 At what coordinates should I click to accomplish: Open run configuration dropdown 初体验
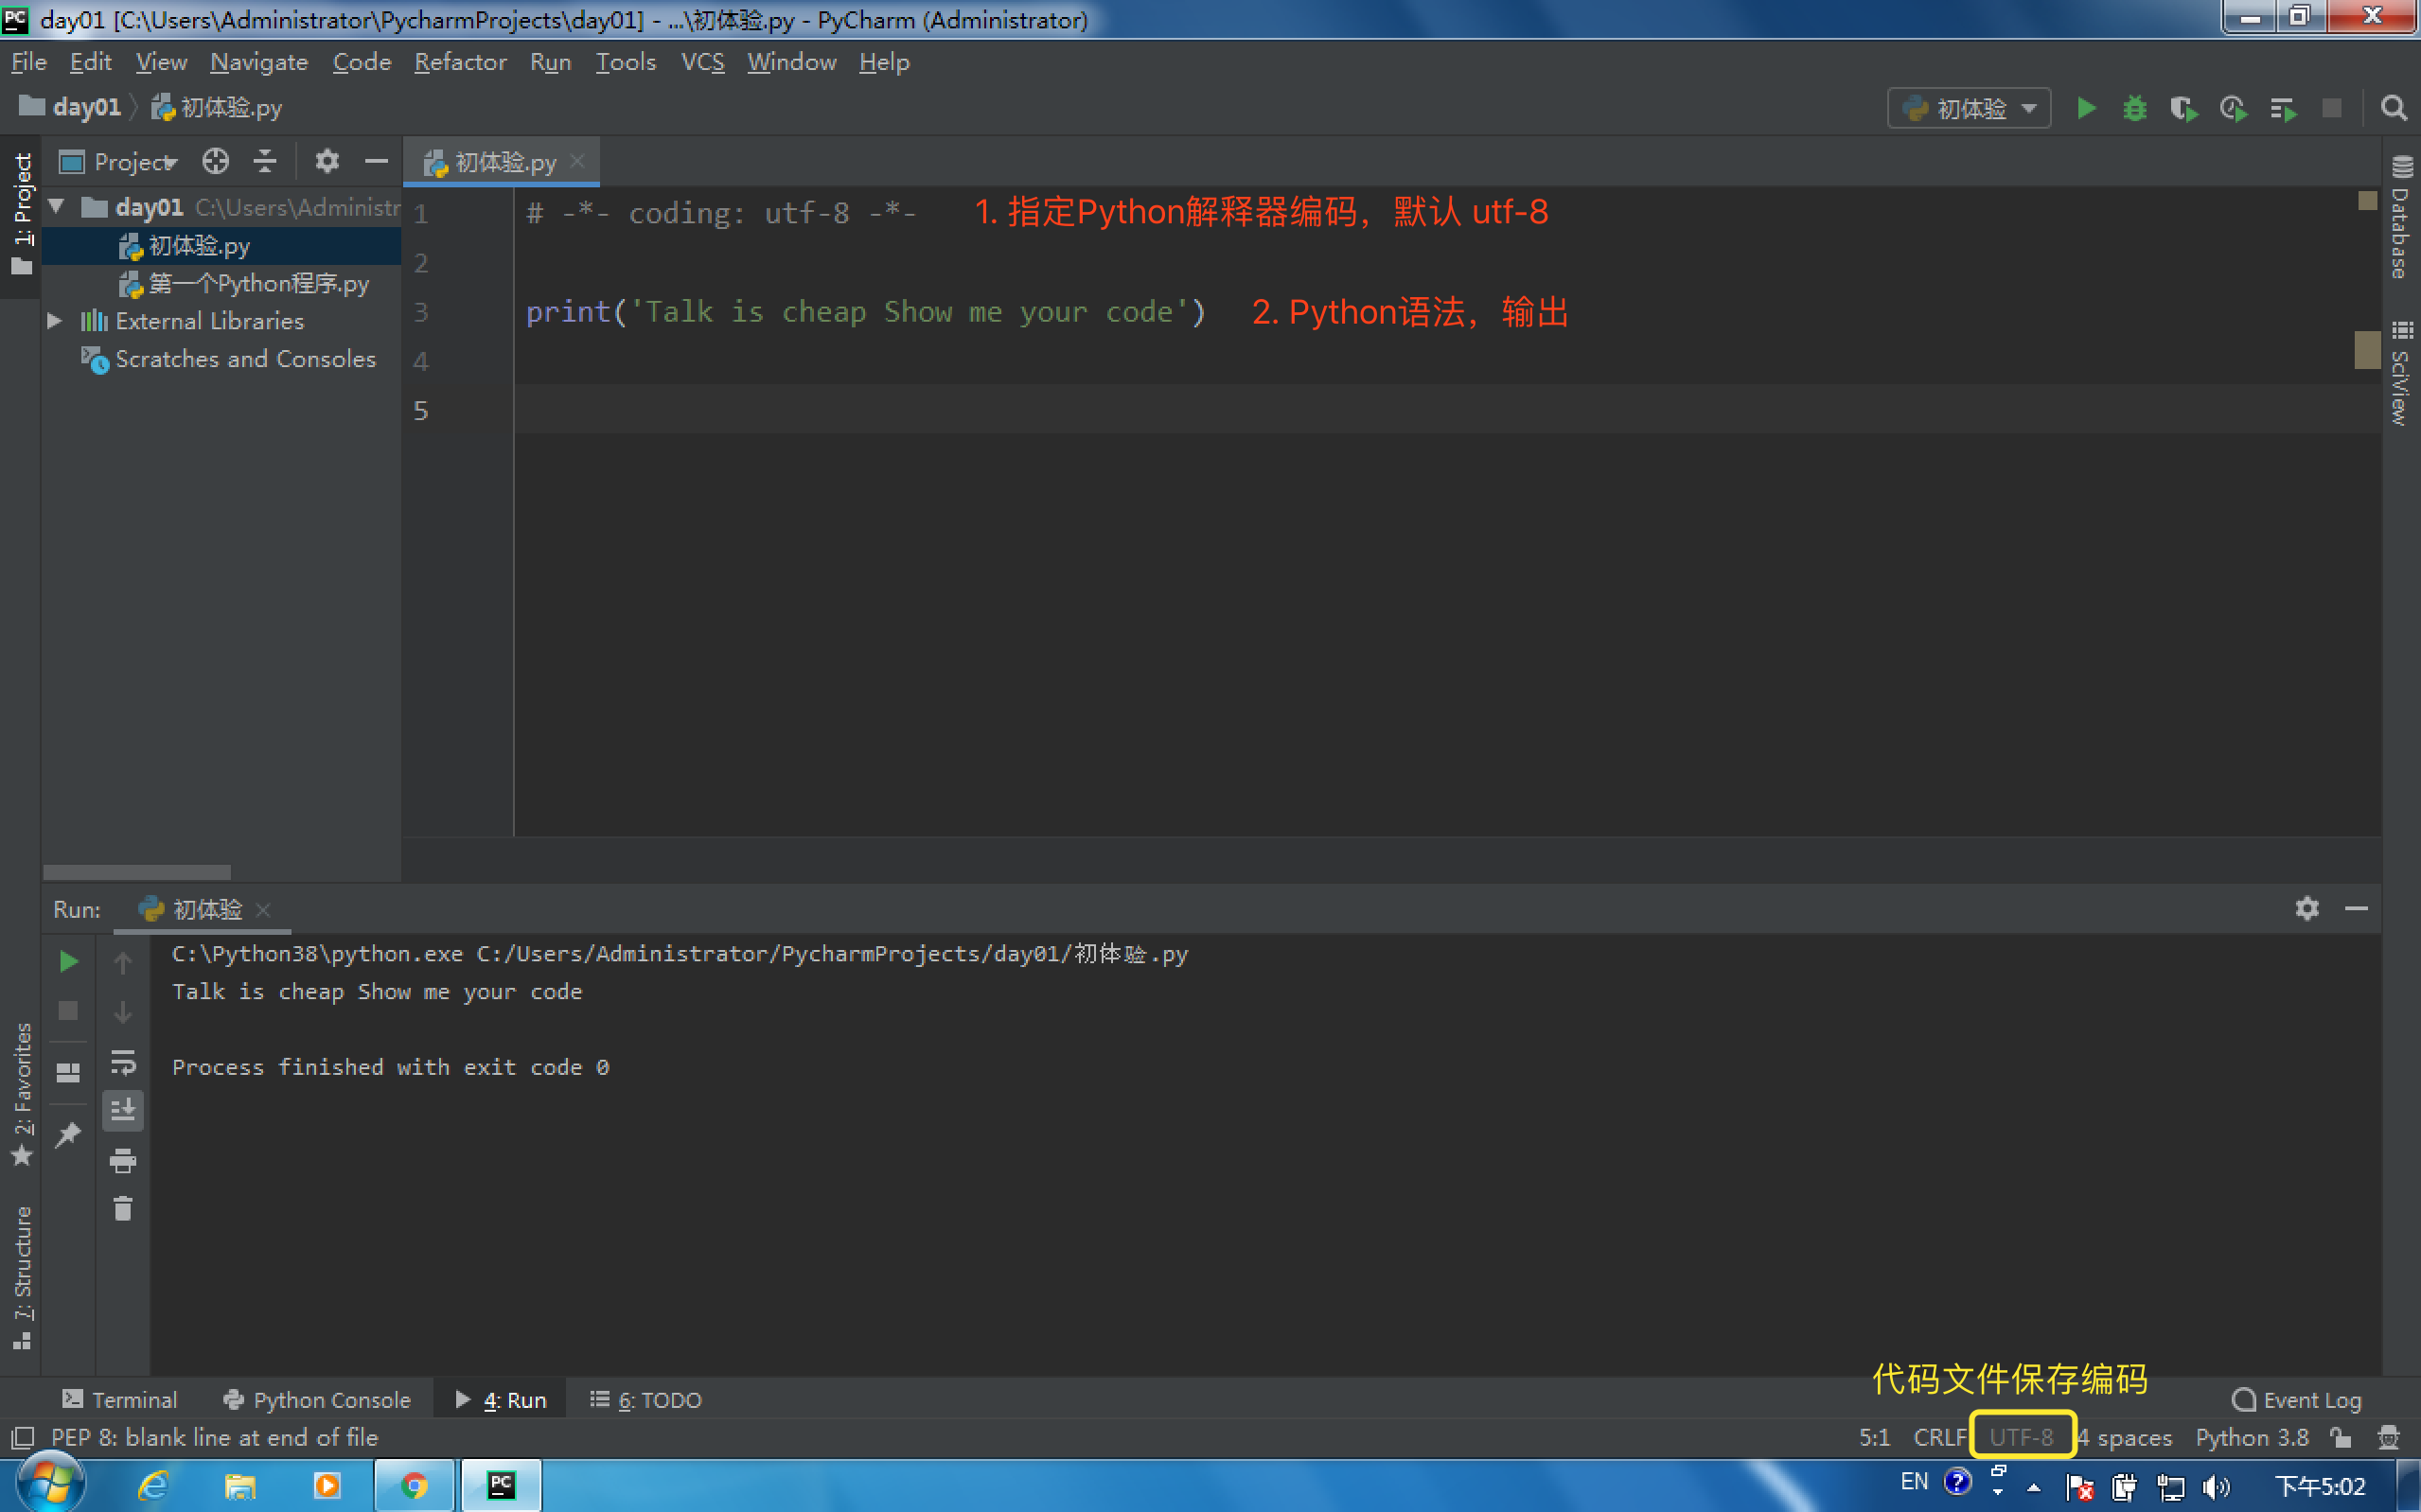pyautogui.click(x=1968, y=108)
